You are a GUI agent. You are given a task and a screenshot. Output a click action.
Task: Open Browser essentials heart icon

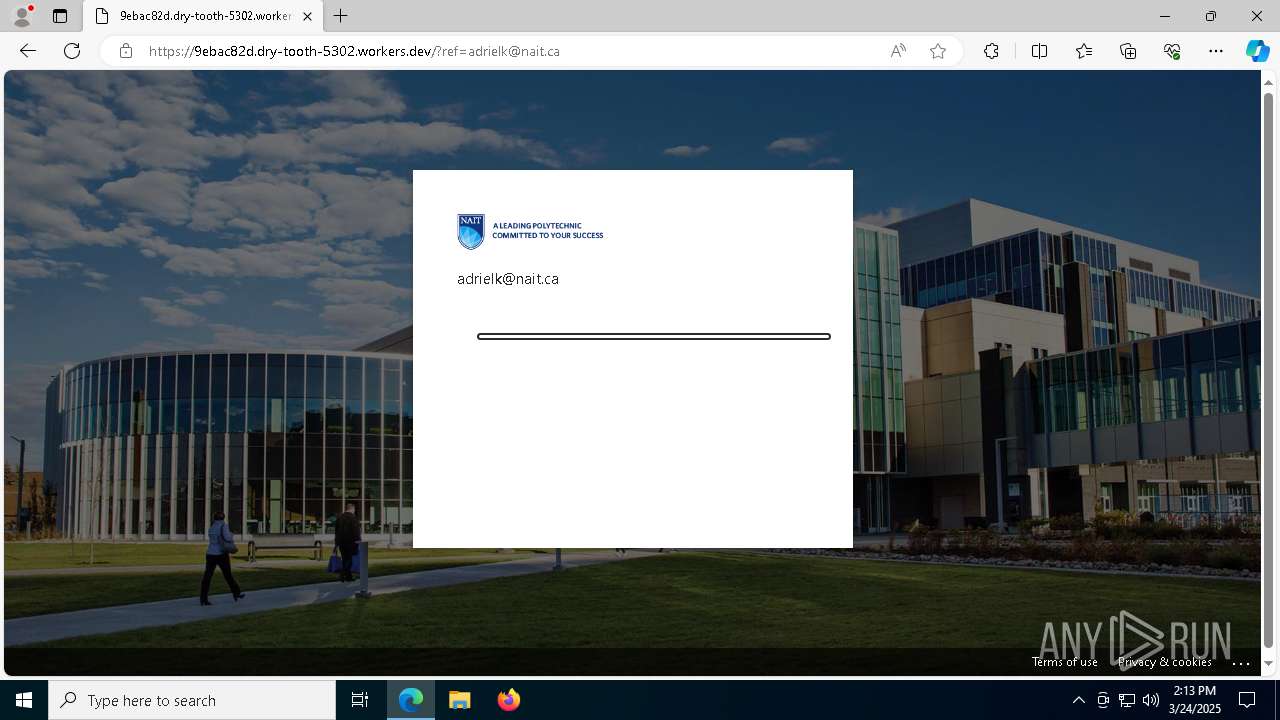click(x=1172, y=51)
